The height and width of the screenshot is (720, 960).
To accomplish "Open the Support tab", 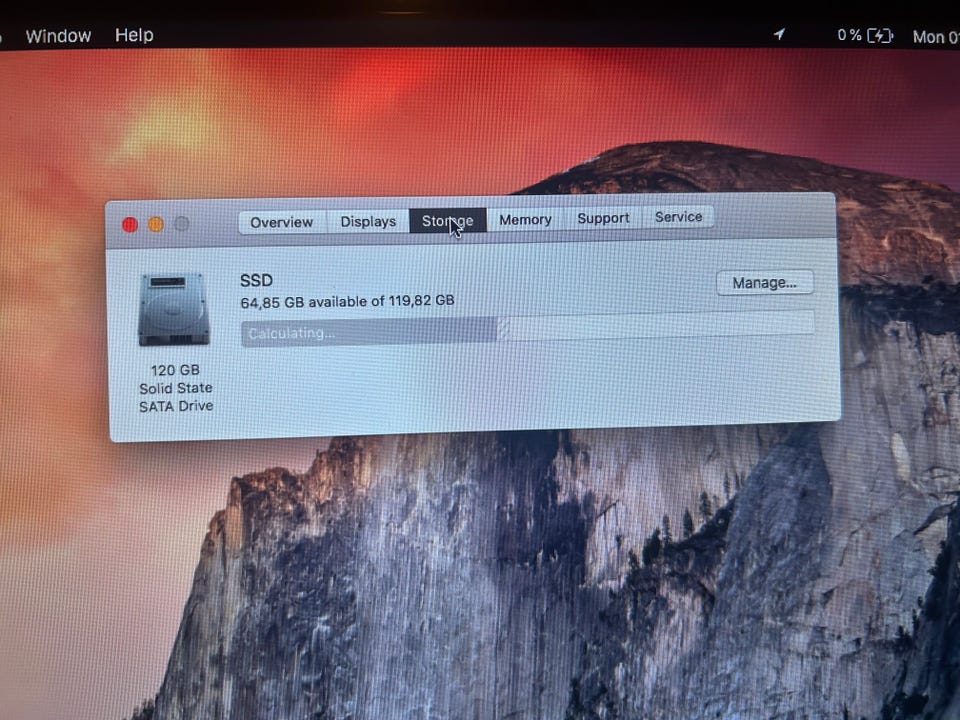I will pos(603,218).
